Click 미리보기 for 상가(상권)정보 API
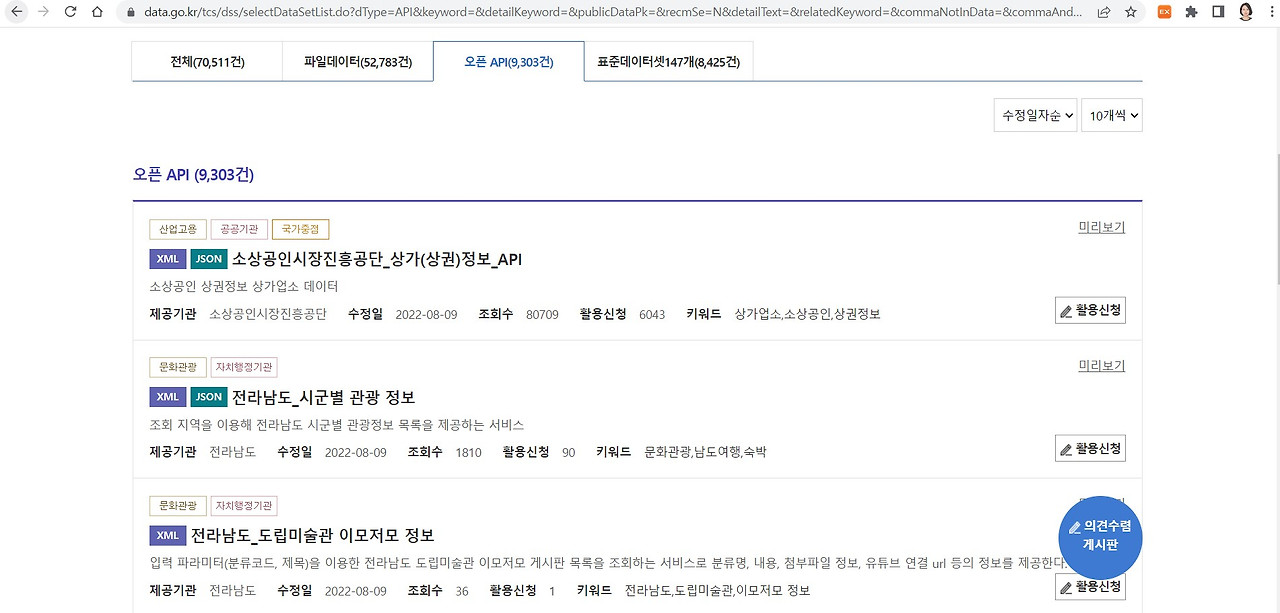1280x613 pixels. click(x=1101, y=227)
